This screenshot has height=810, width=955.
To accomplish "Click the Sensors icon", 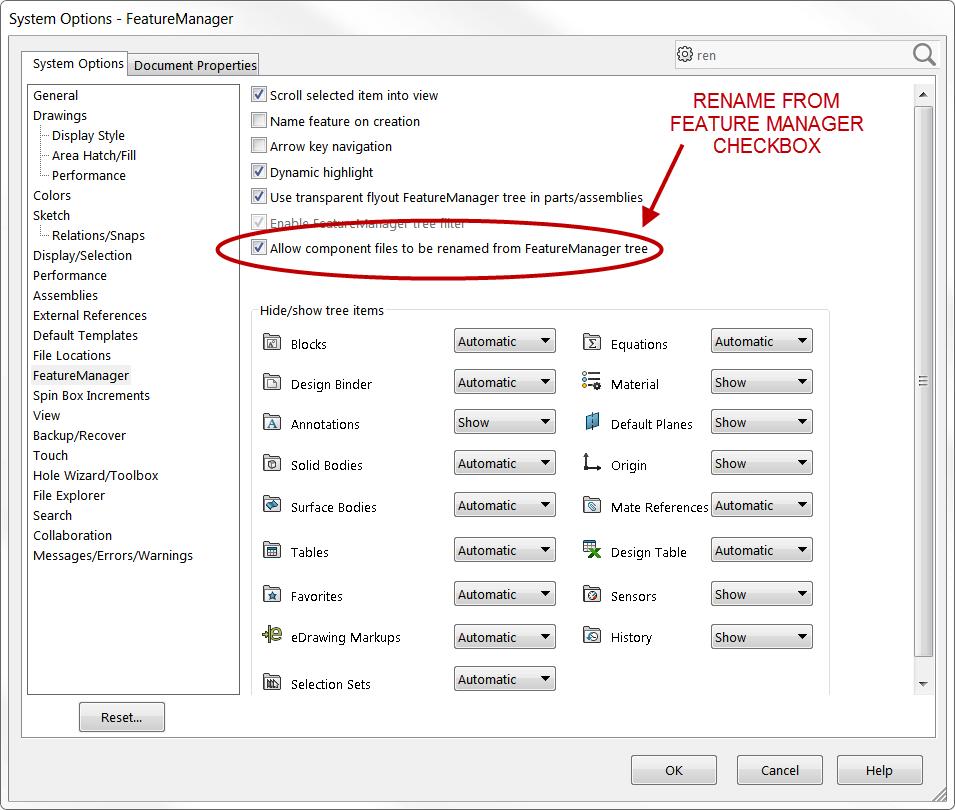I will [592, 594].
